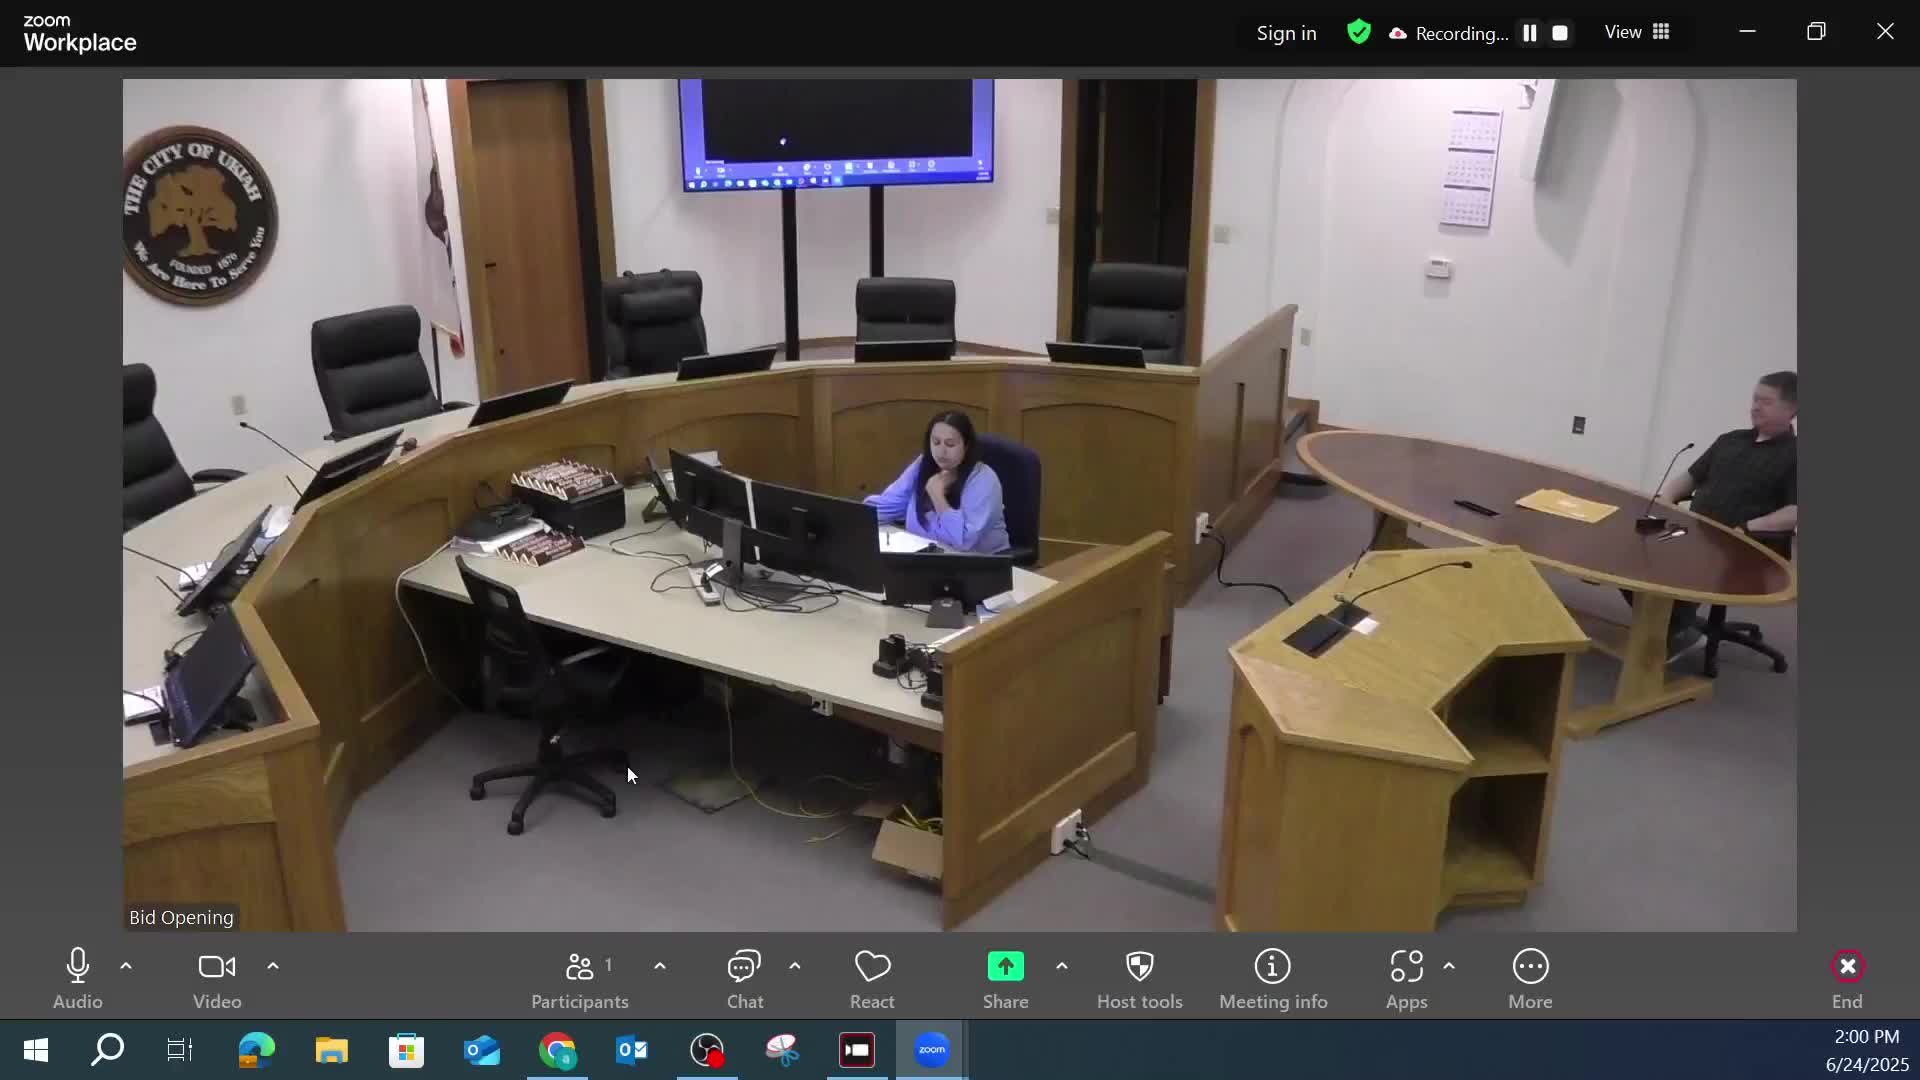Image resolution: width=1920 pixels, height=1080 pixels.
Task: Stop the cloud recording
Action: (x=1560, y=32)
